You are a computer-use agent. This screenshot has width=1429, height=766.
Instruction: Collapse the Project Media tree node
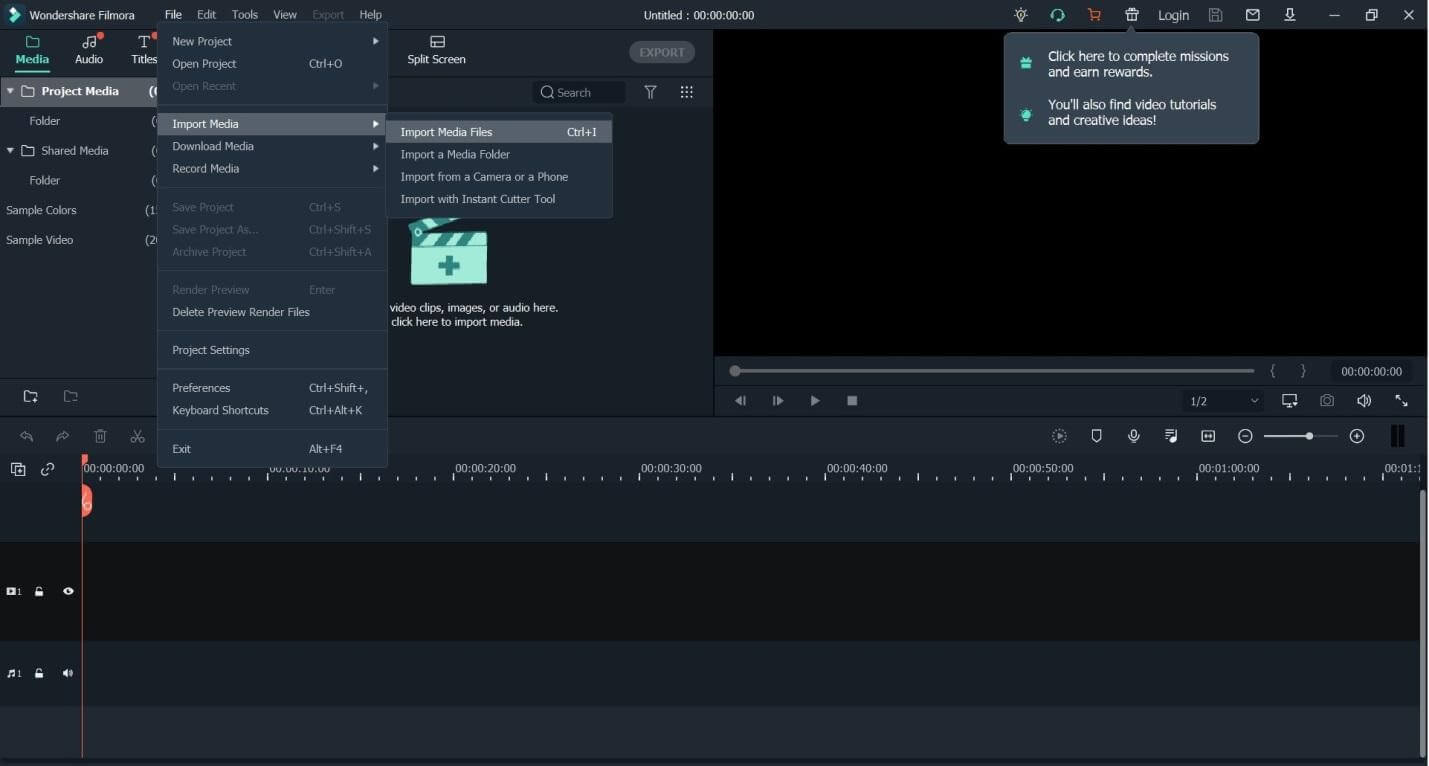pos(10,91)
